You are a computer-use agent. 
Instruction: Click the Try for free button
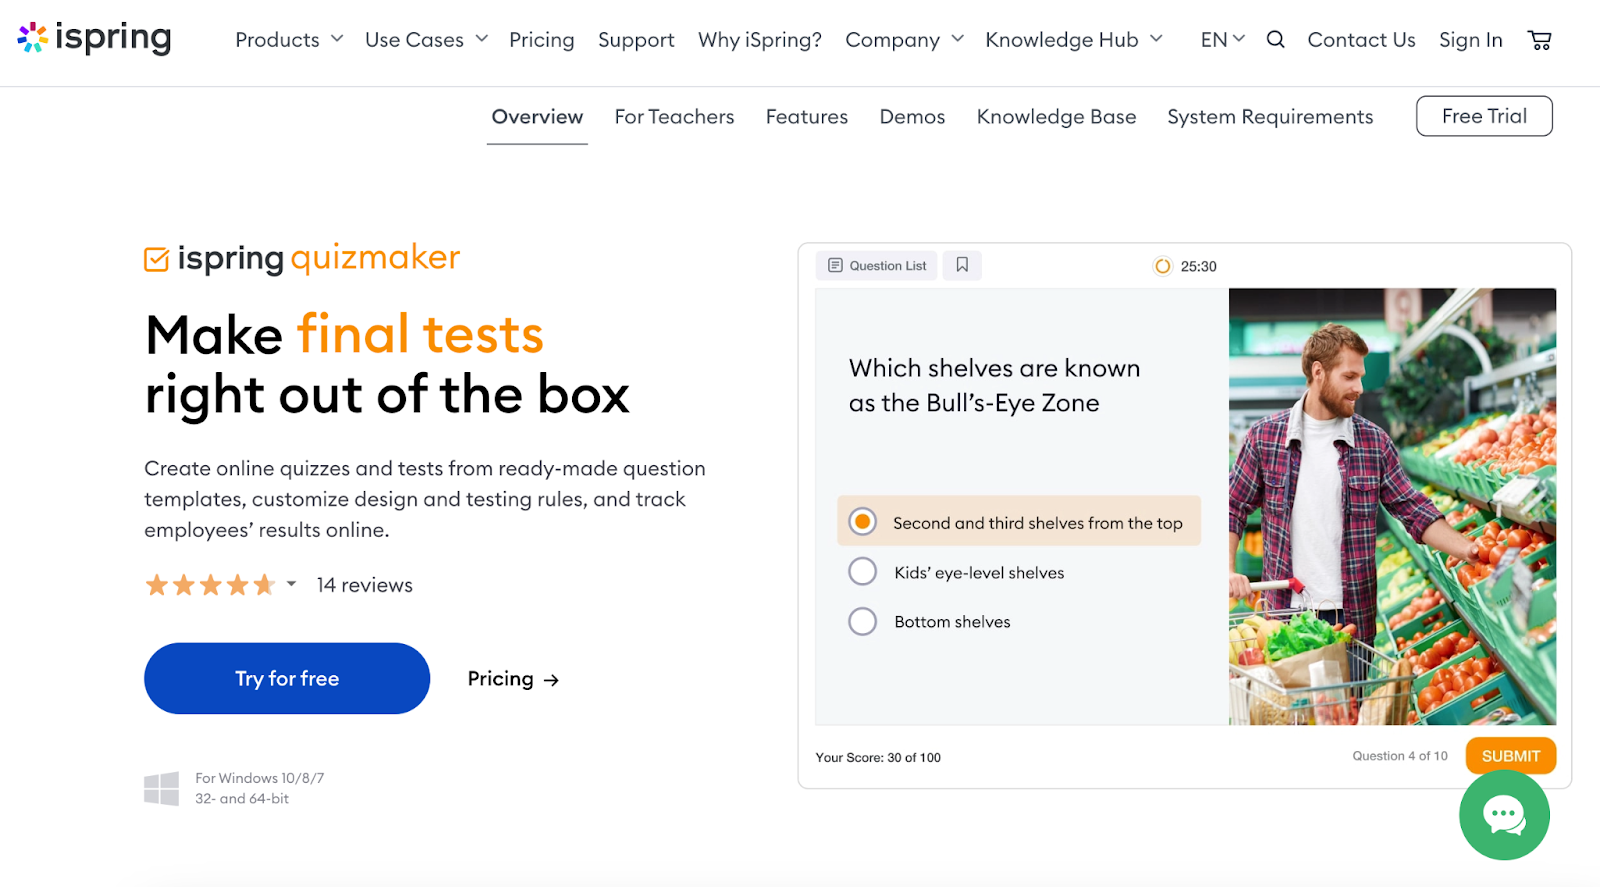tap(287, 678)
